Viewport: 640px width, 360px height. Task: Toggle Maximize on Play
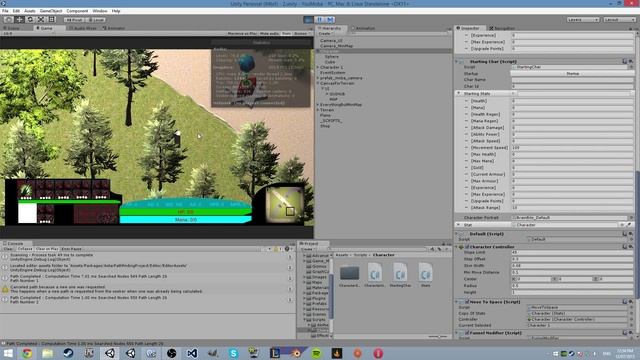[x=242, y=33]
